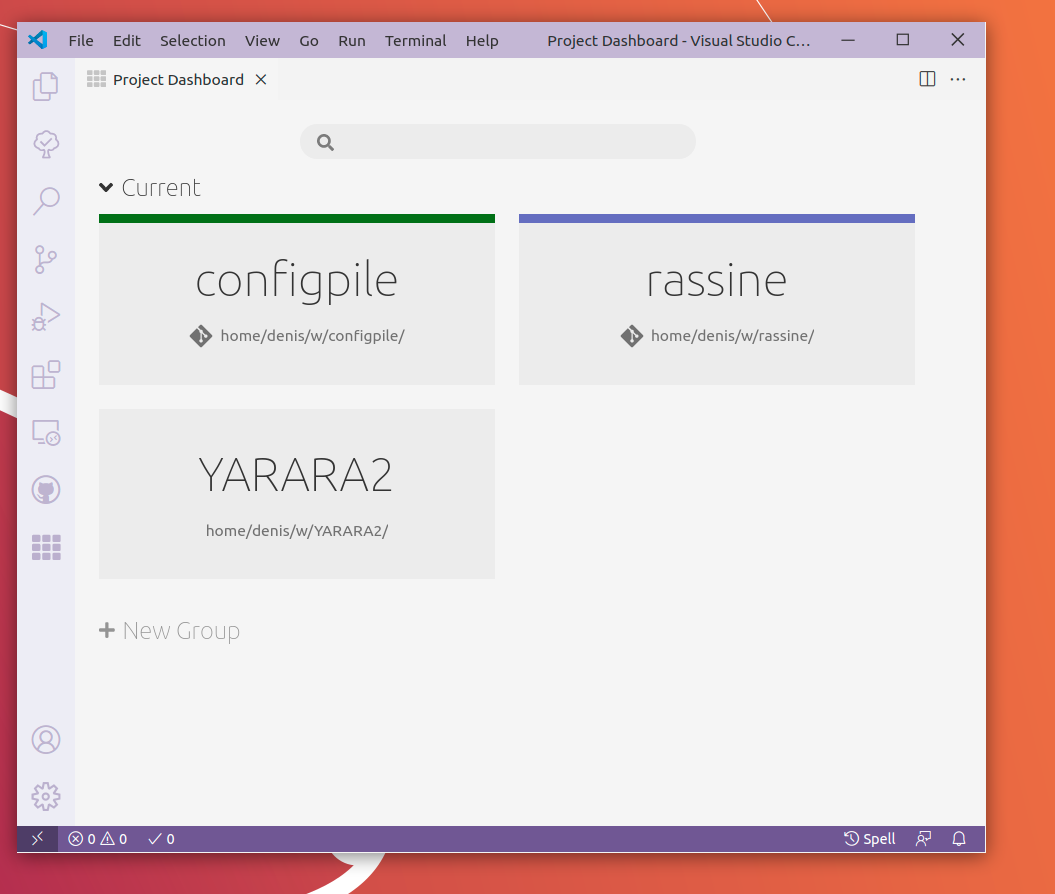Select the Project Dashboard tab
The height and width of the screenshot is (894, 1055).
[178, 79]
